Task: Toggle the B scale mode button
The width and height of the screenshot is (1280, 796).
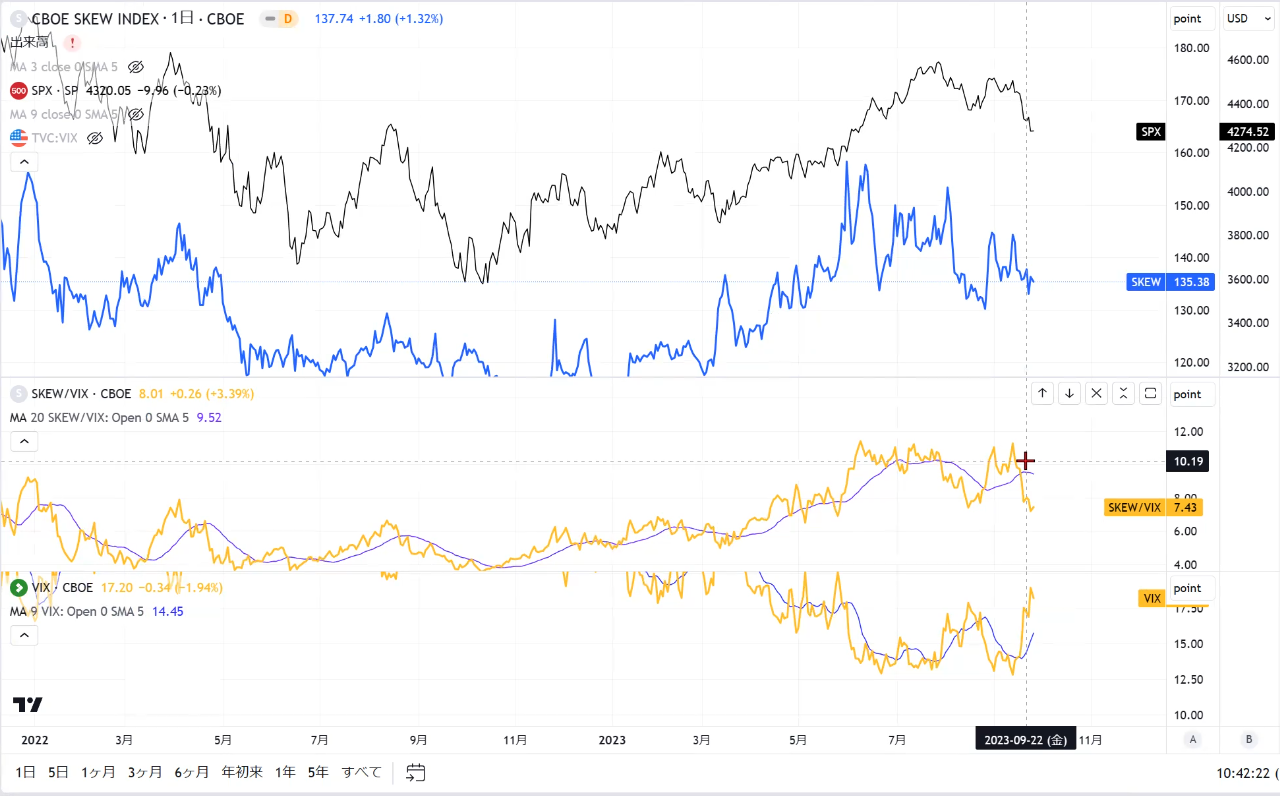Action: click(x=1248, y=739)
